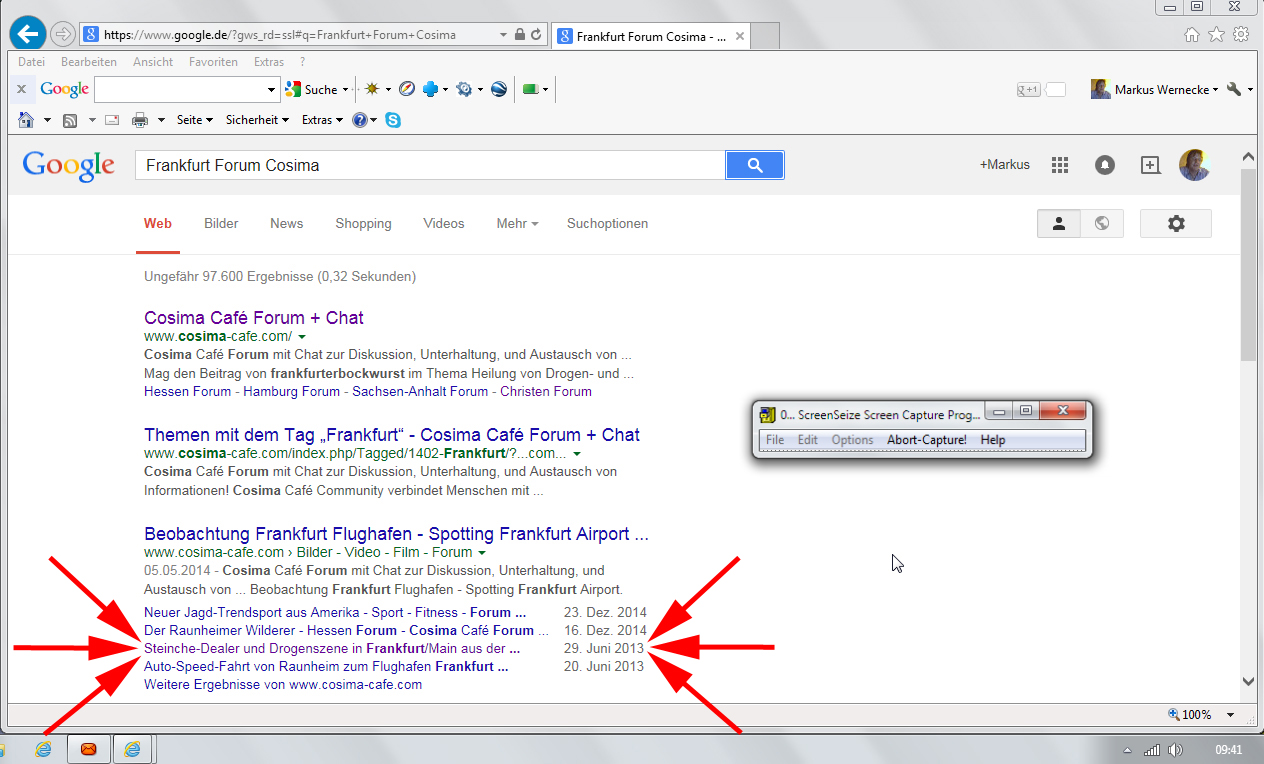Screen dimensions: 1264x764
Task: Open Themen mit dem Tag Frankfurt result
Action: coord(392,435)
